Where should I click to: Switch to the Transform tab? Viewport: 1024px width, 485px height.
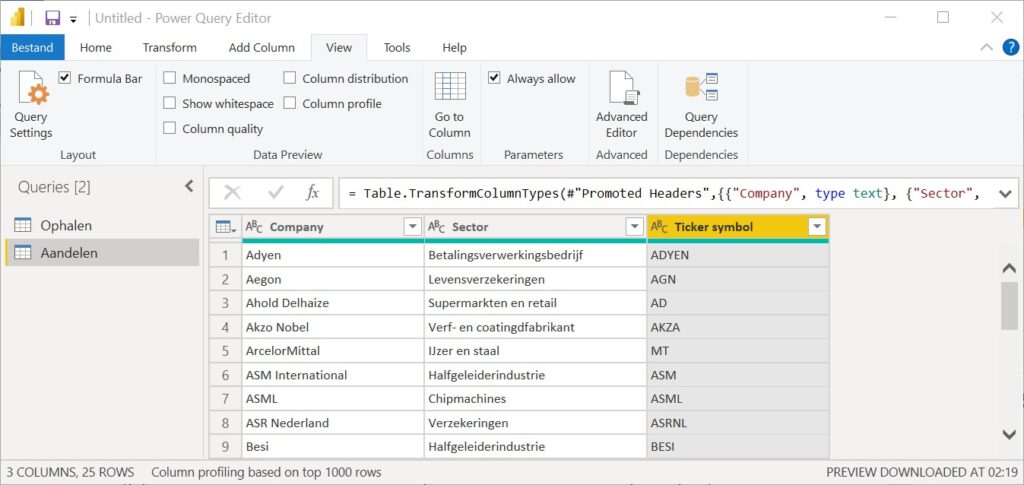169,47
